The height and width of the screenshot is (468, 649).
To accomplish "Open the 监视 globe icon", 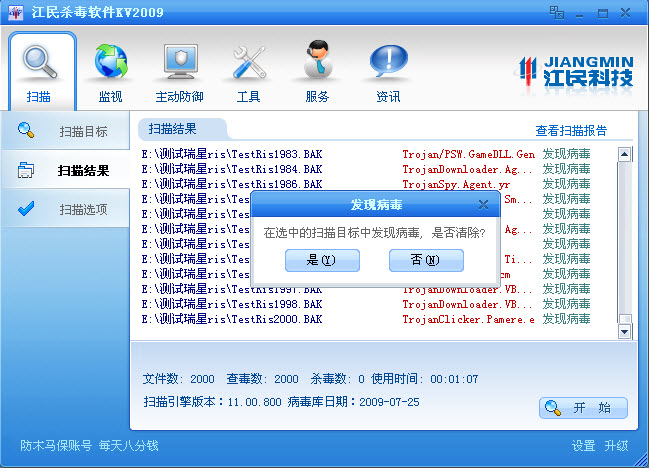I will pos(111,61).
